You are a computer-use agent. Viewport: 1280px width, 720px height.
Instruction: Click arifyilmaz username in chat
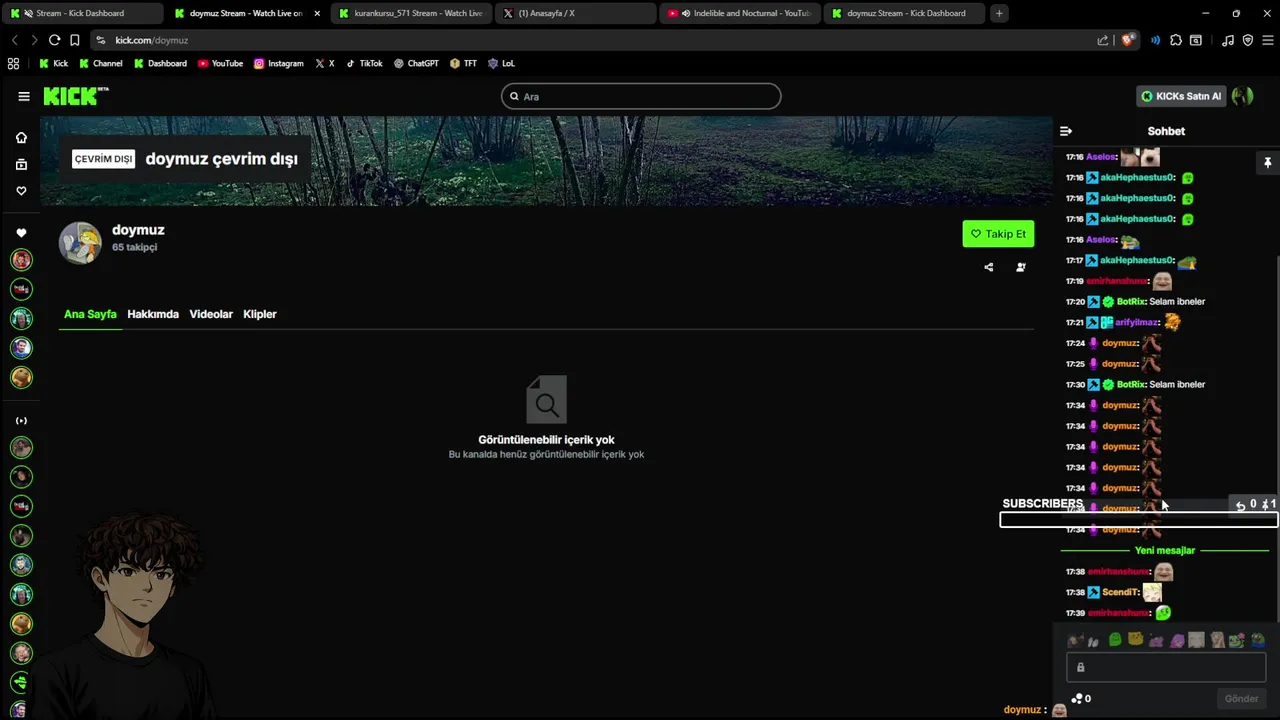(x=1137, y=322)
